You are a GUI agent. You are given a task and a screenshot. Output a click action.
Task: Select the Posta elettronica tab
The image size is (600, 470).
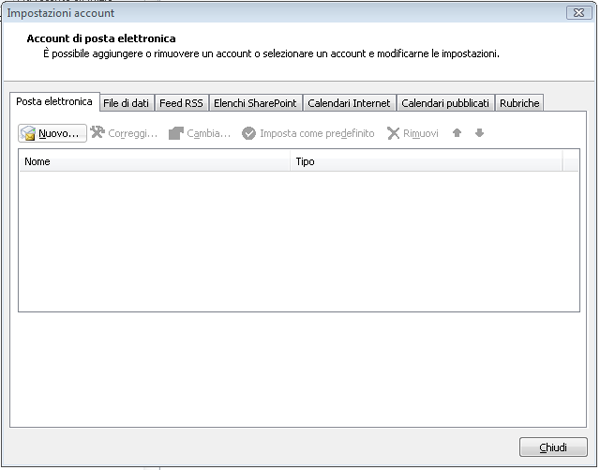54,102
